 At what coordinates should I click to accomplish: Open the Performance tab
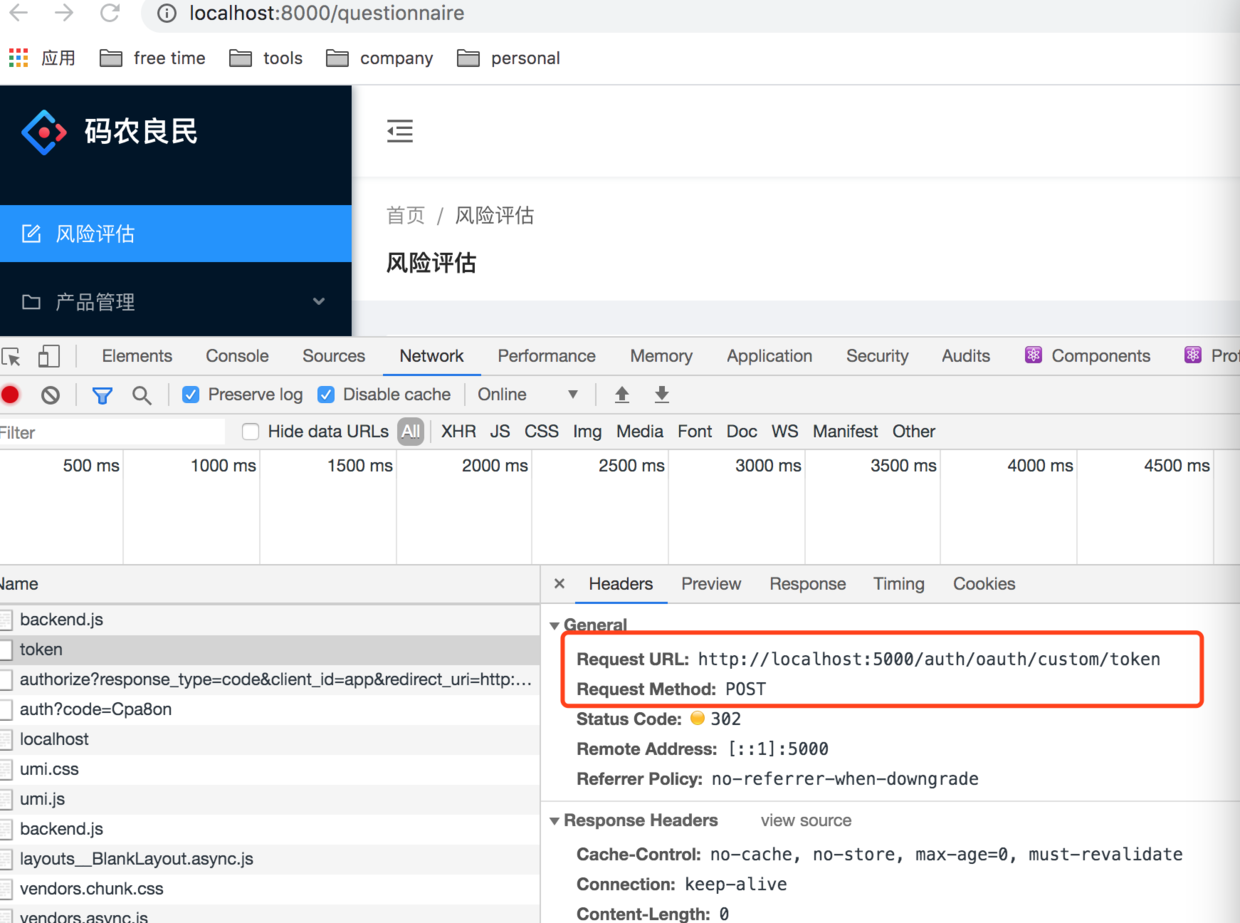(547, 356)
